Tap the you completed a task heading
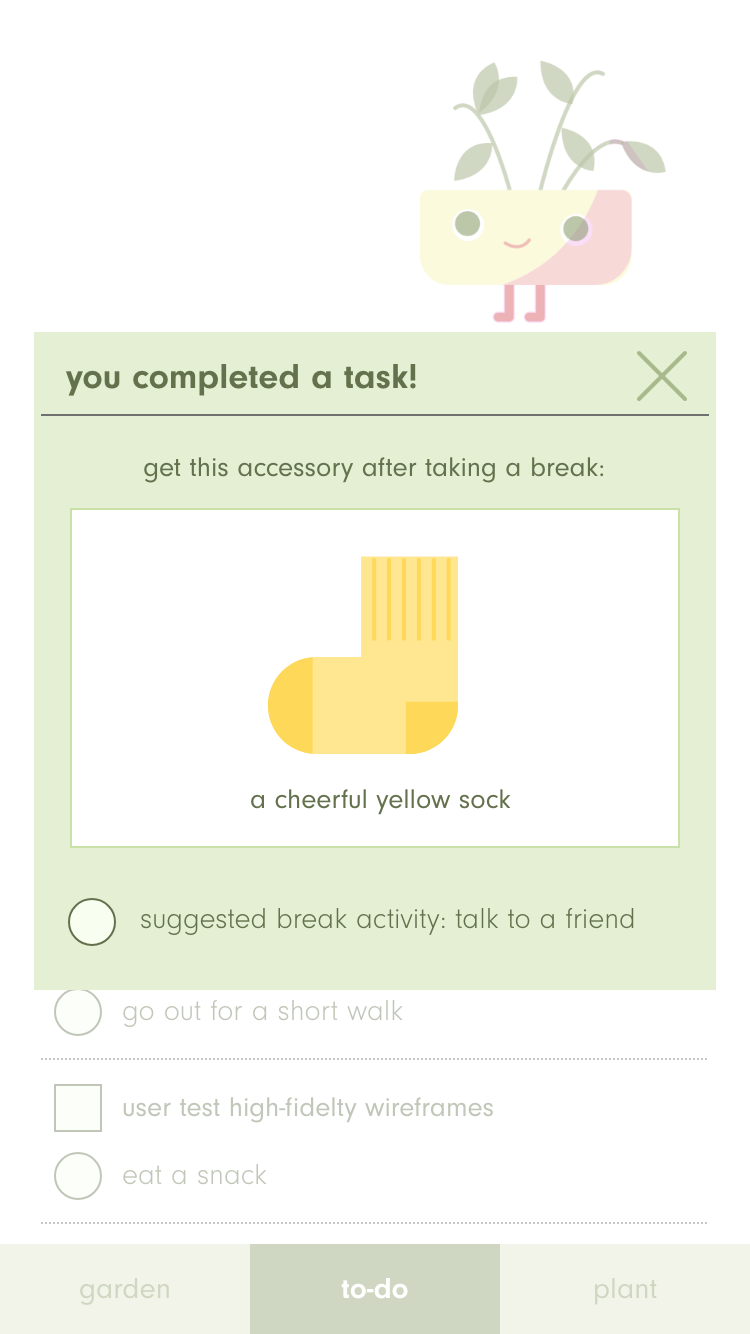 [x=242, y=378]
